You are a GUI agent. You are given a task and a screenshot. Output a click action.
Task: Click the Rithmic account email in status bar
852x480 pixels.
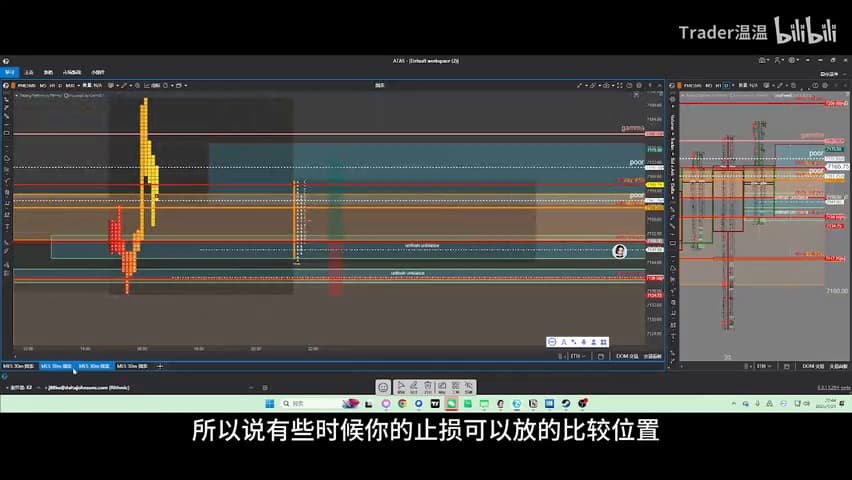(x=89, y=388)
